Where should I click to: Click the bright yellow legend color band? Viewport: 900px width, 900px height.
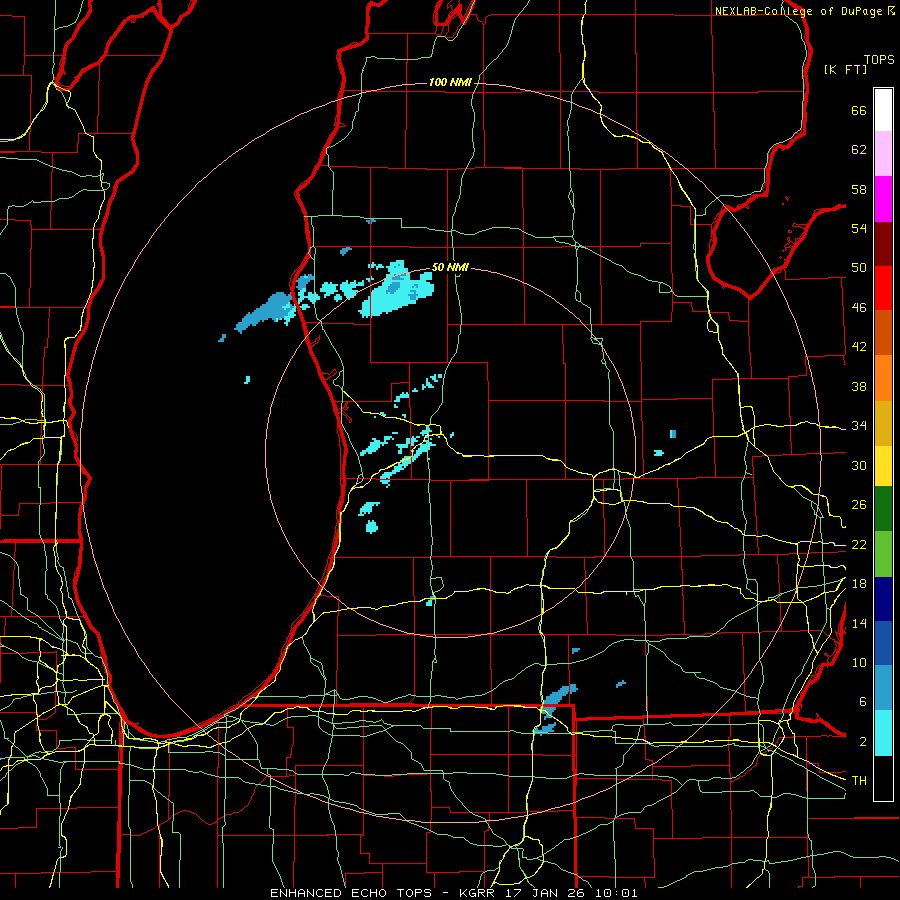point(883,465)
